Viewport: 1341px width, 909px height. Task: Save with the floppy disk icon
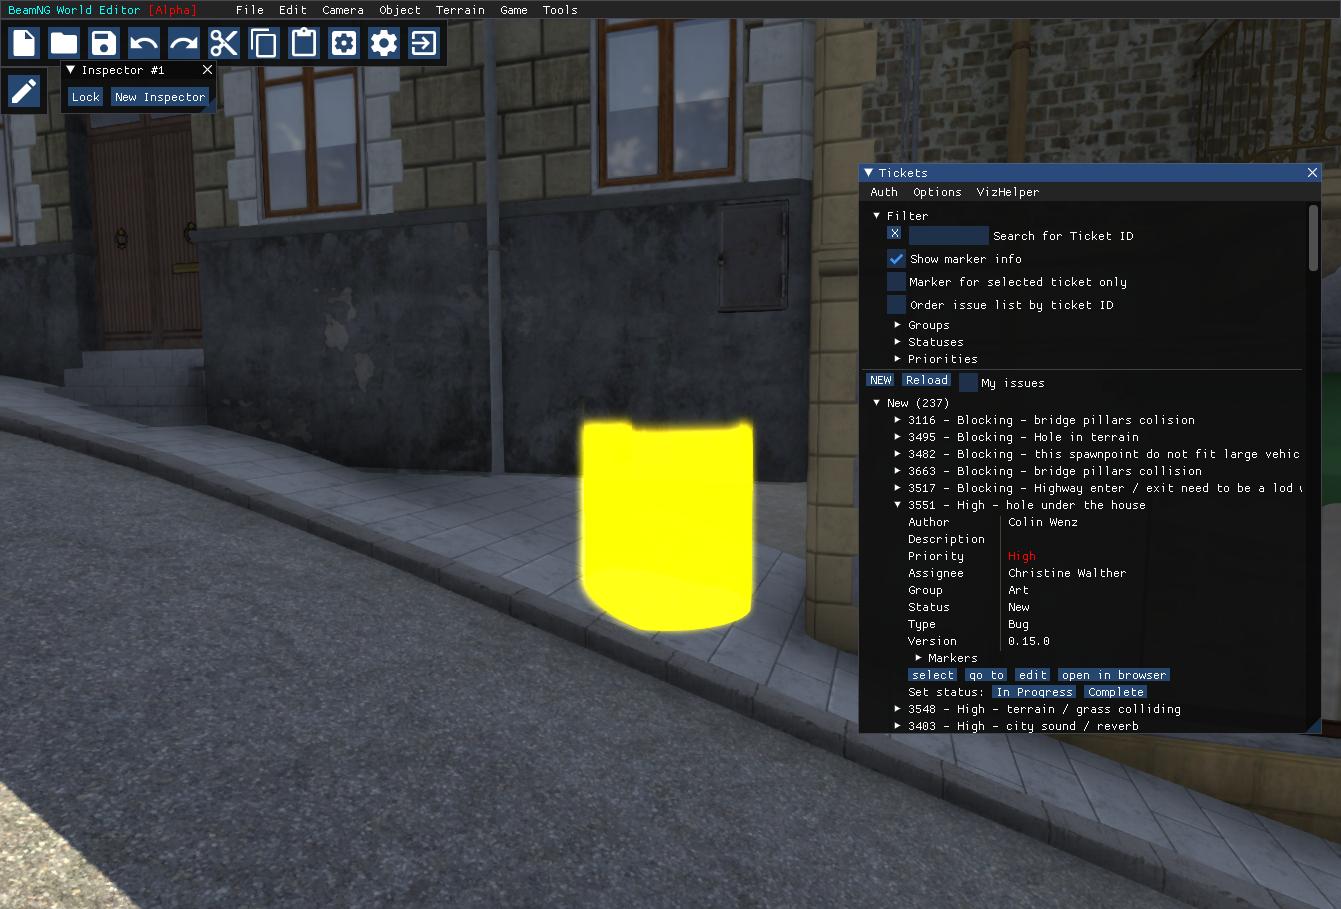tap(104, 43)
